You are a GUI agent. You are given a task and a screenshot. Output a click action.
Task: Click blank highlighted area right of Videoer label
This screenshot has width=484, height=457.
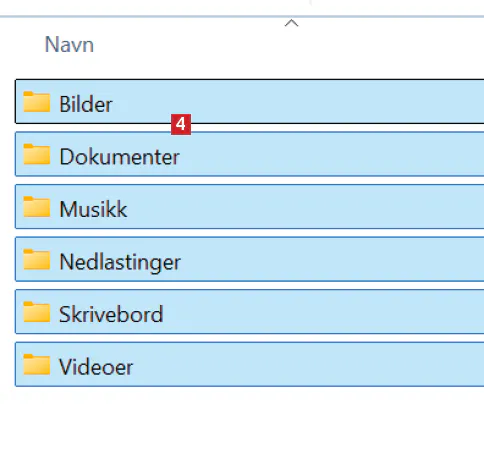coord(309,364)
